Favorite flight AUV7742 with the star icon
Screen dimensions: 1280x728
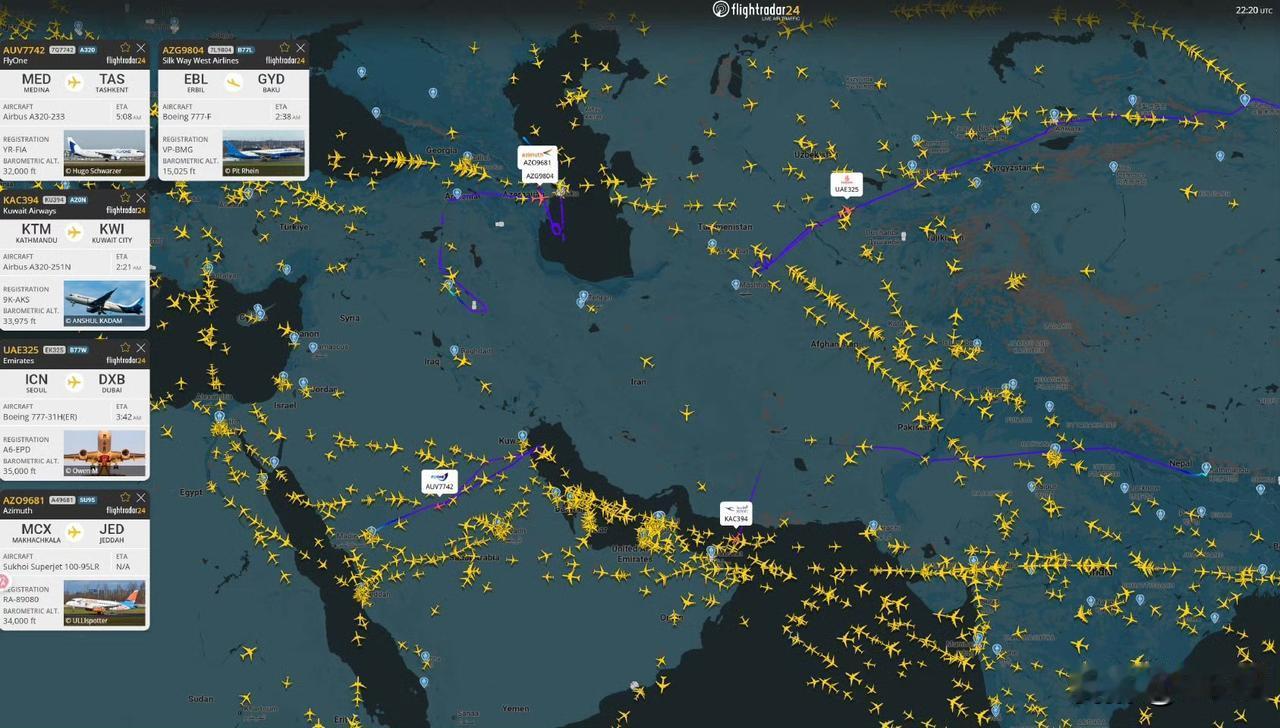click(125, 48)
